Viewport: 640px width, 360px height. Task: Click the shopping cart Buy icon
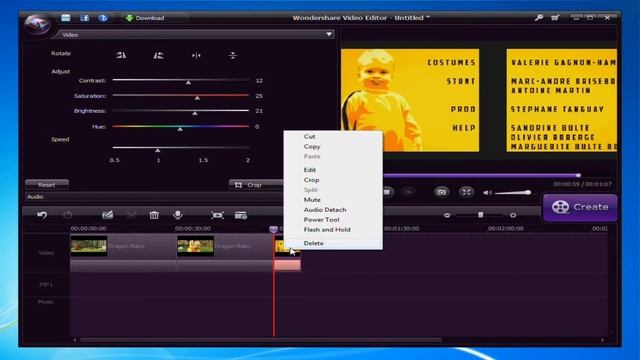click(x=555, y=18)
